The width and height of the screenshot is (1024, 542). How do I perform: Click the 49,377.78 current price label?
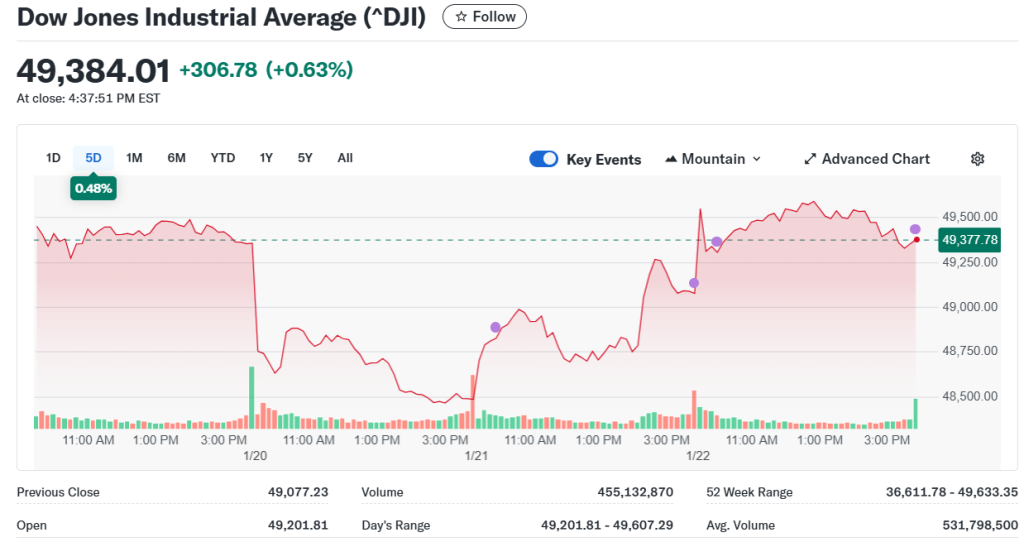pos(969,240)
